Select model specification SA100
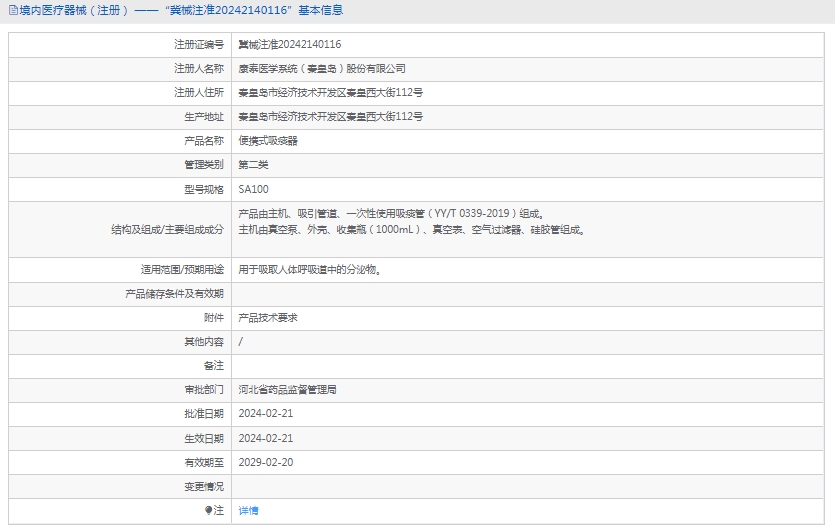The height and width of the screenshot is (531, 835). pyautogui.click(x=253, y=189)
